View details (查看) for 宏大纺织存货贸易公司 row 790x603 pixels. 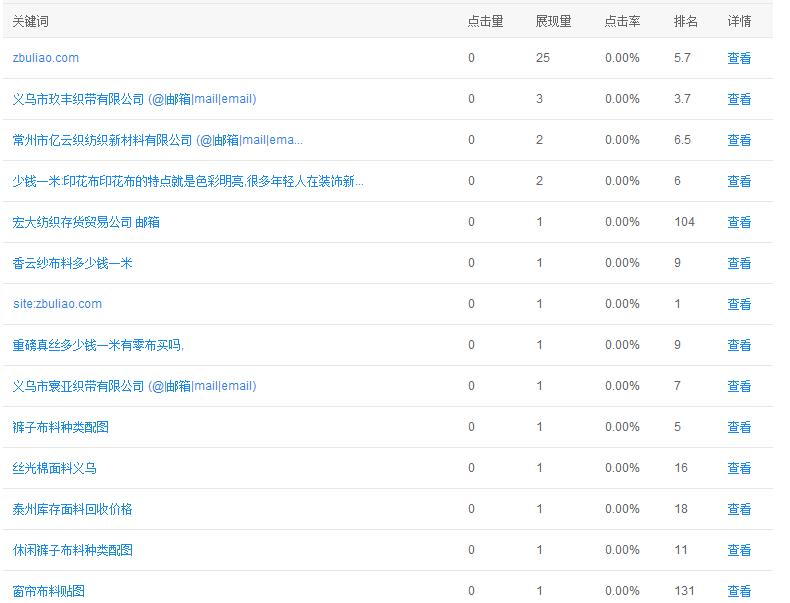[x=739, y=222]
